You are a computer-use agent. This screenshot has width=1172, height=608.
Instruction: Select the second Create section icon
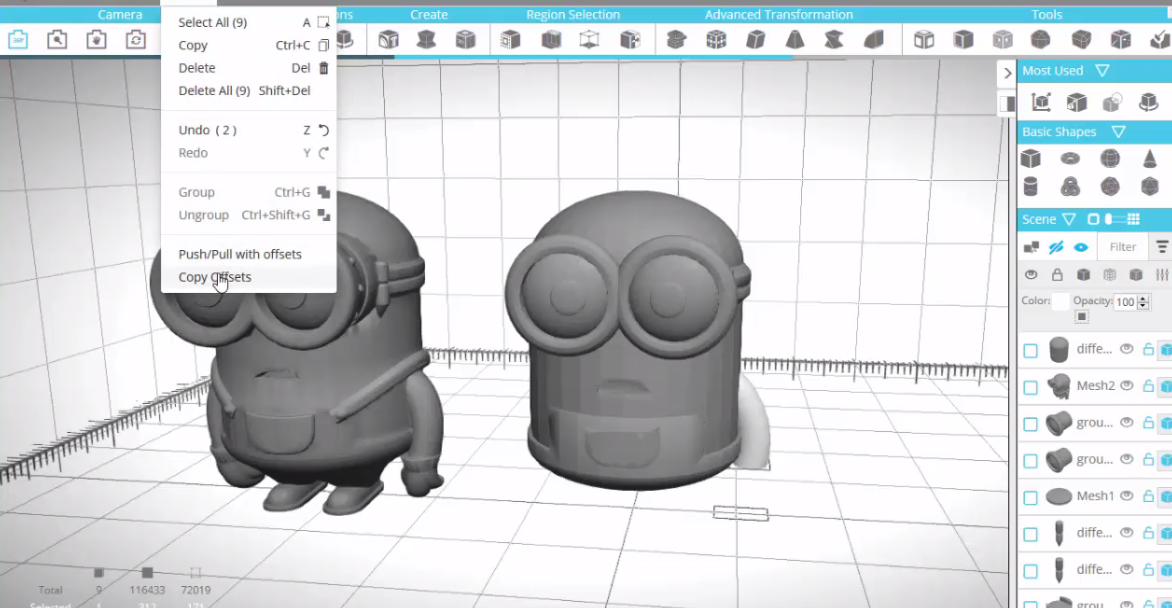coord(427,40)
